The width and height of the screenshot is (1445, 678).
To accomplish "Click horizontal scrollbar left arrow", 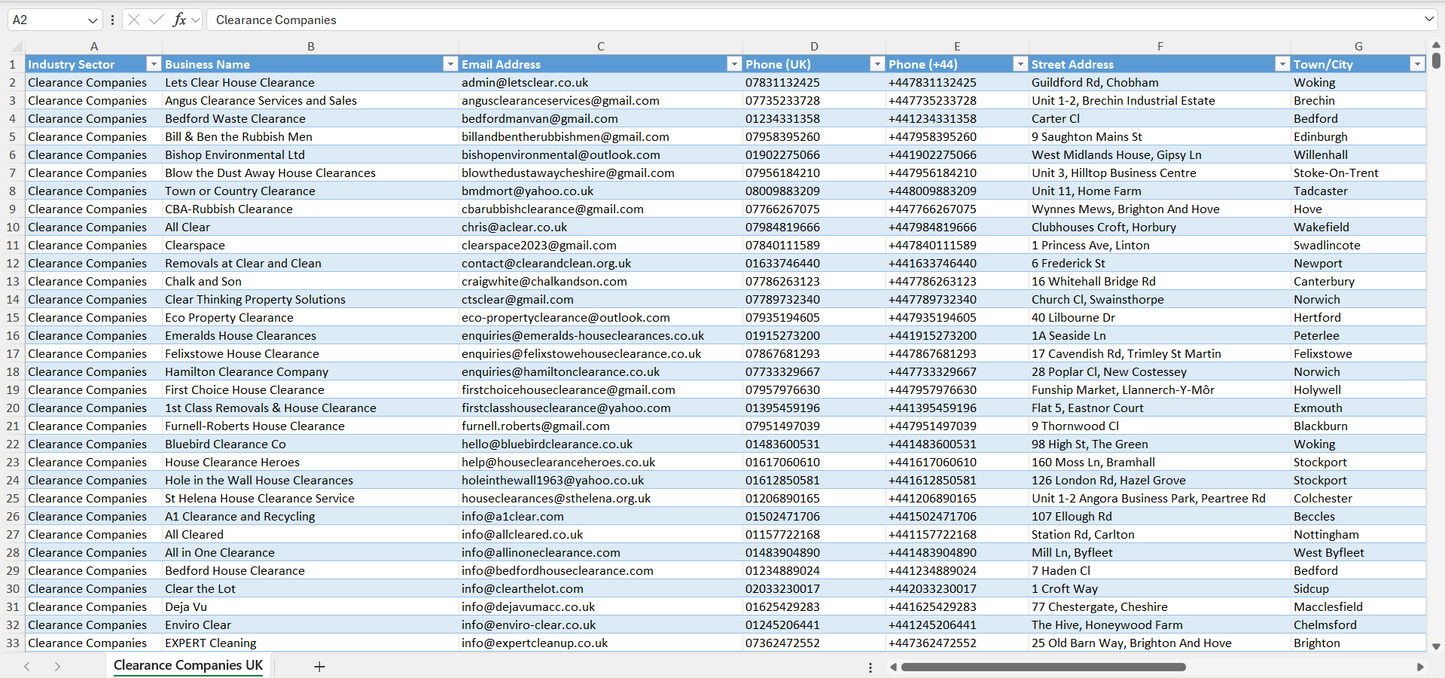I will pyautogui.click(x=891, y=667).
